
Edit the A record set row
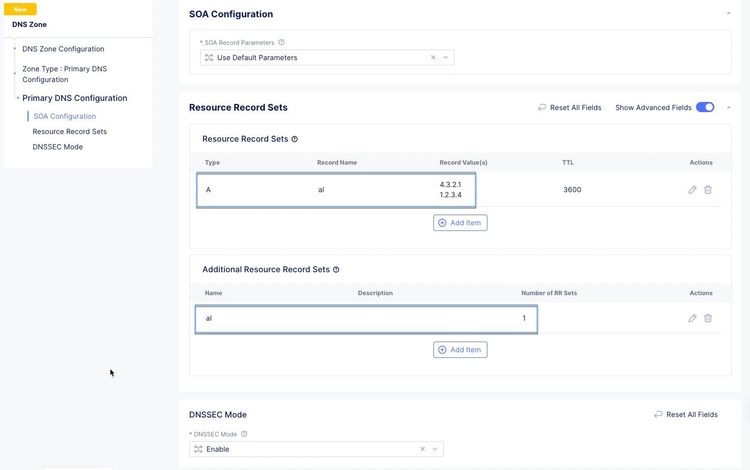692,189
